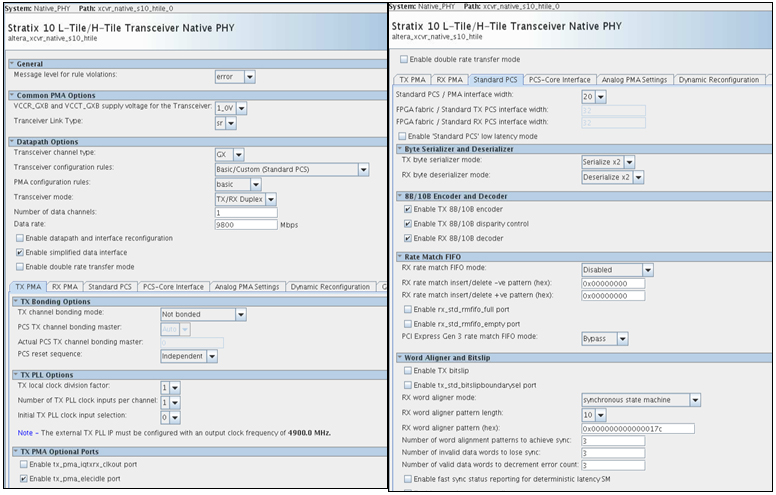Toggle Enable rx_std_rmfifo_full port checkbox
This screenshot has height=495, width=776.
[408, 309]
